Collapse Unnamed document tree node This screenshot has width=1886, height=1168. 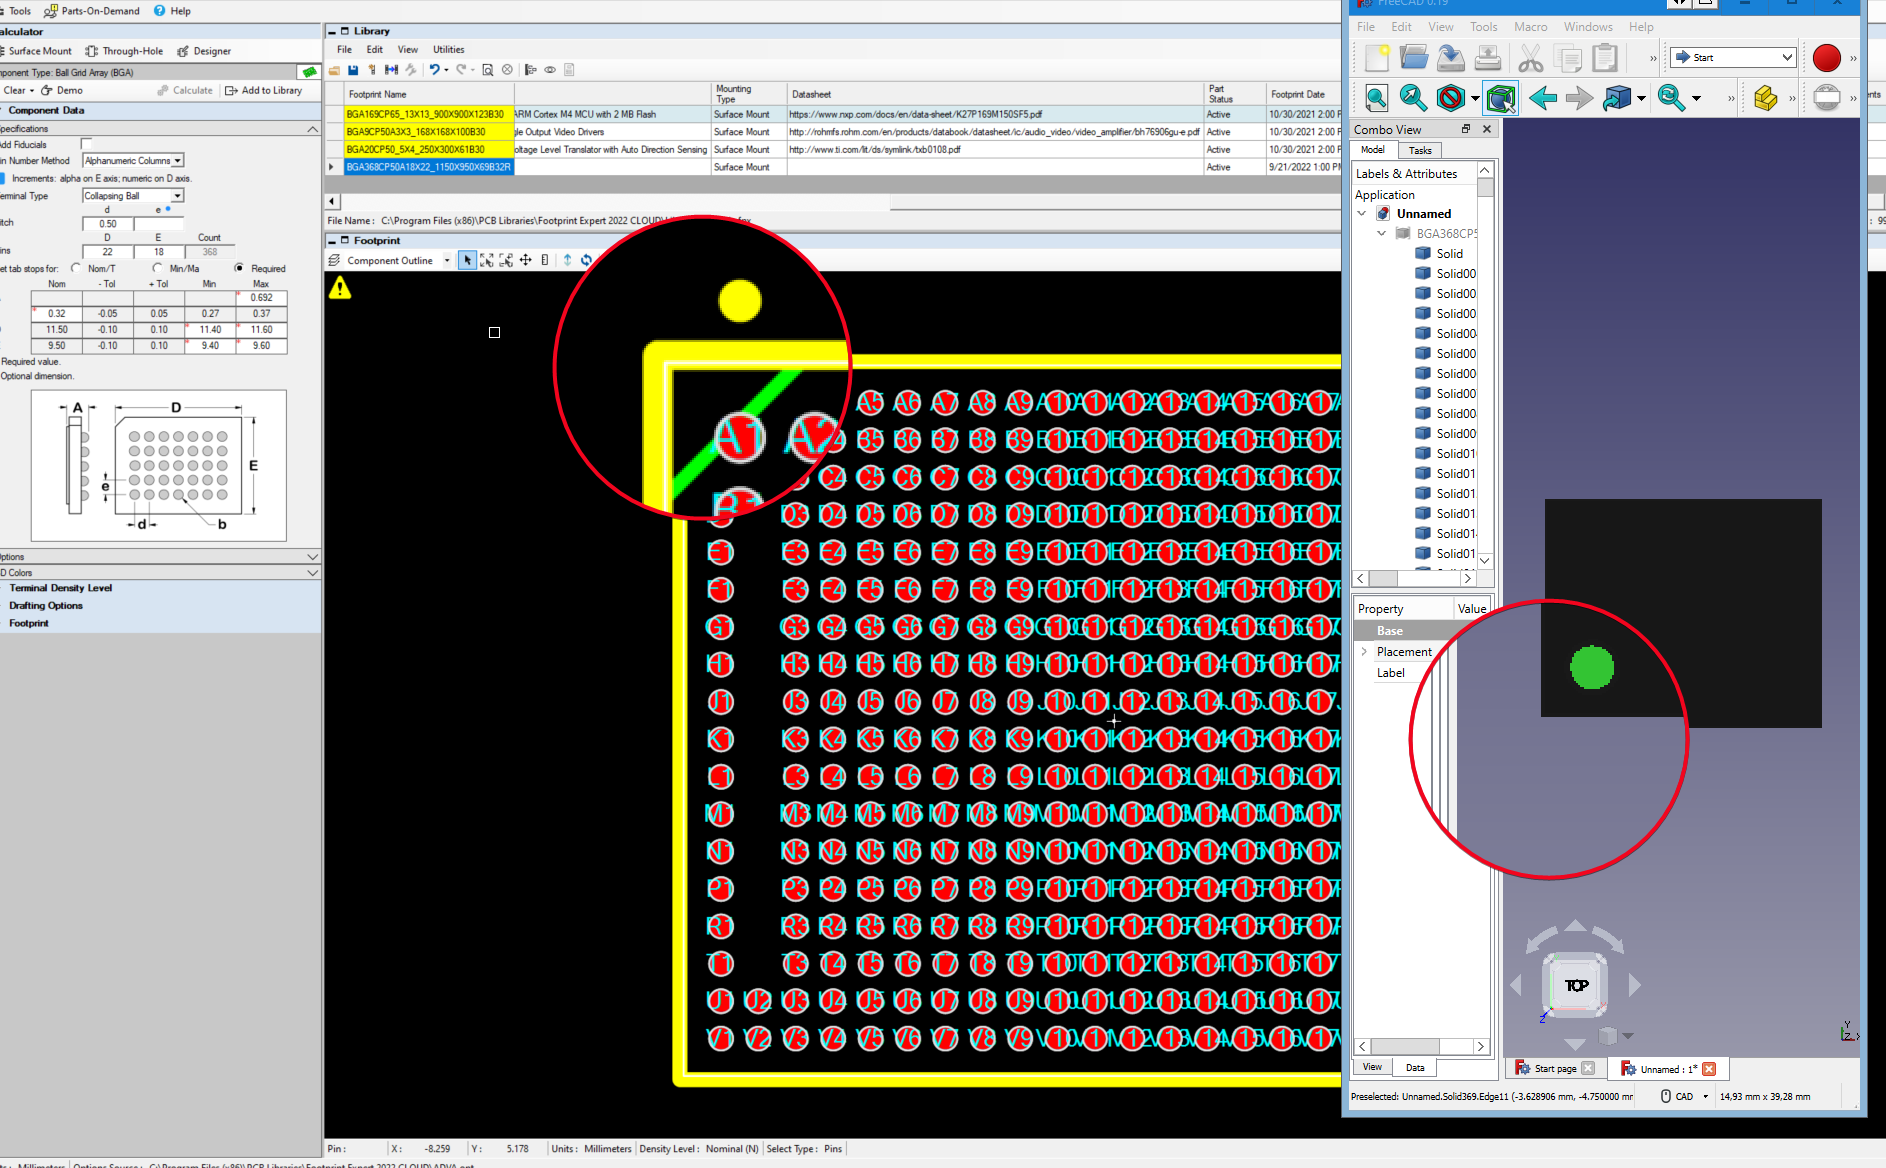(x=1361, y=214)
